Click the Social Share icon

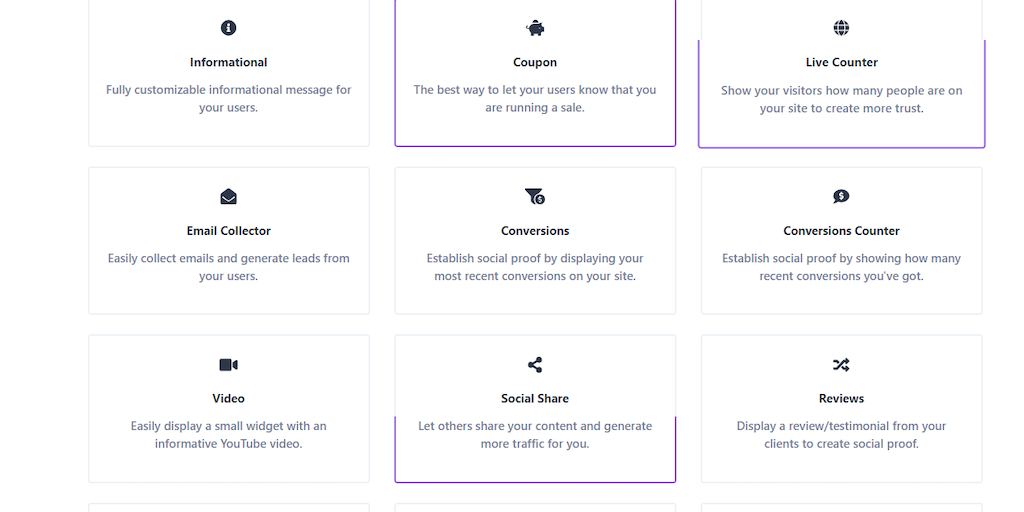coord(535,365)
